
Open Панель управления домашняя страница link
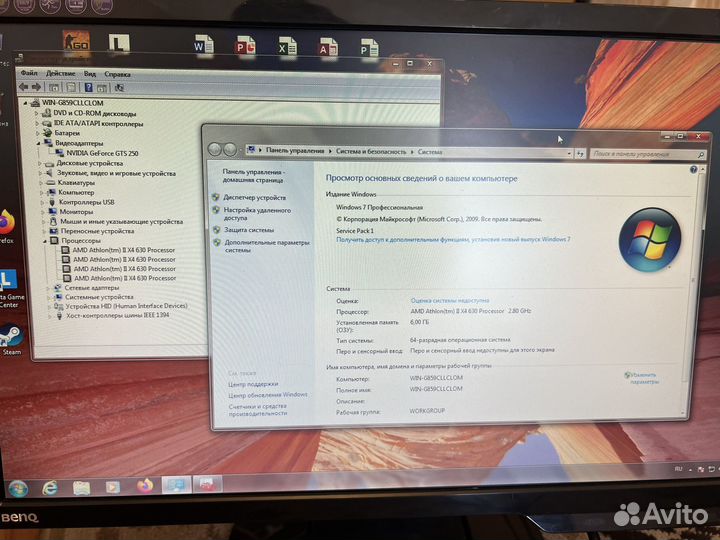(x=253, y=176)
